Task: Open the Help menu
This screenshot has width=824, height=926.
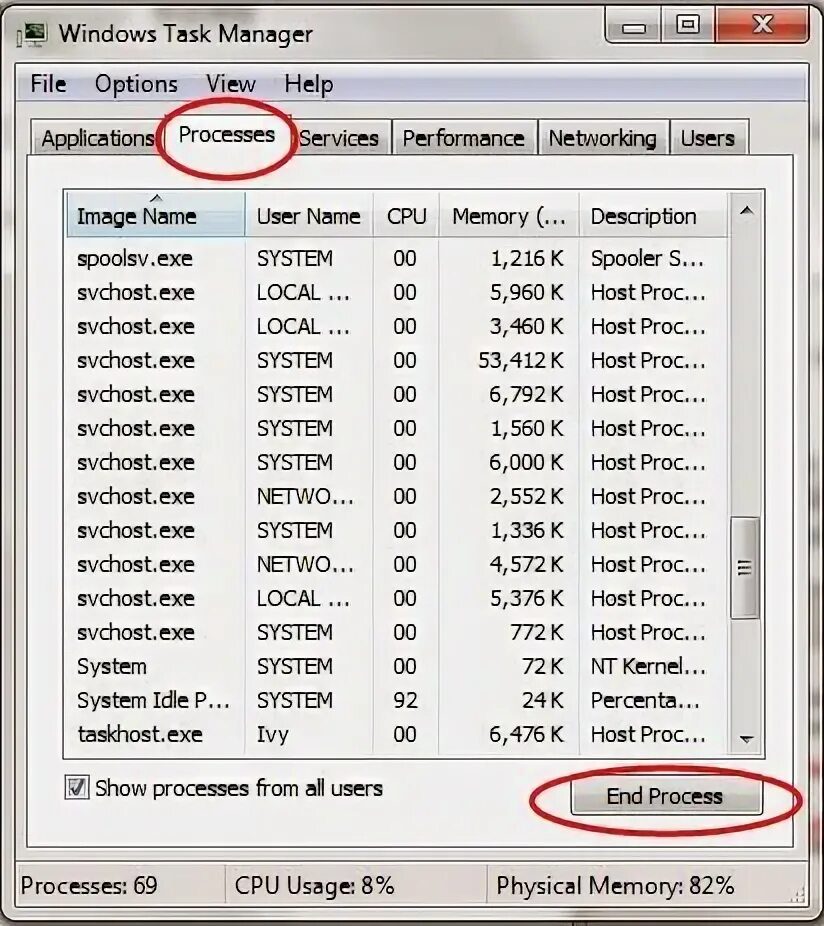Action: click(x=309, y=84)
